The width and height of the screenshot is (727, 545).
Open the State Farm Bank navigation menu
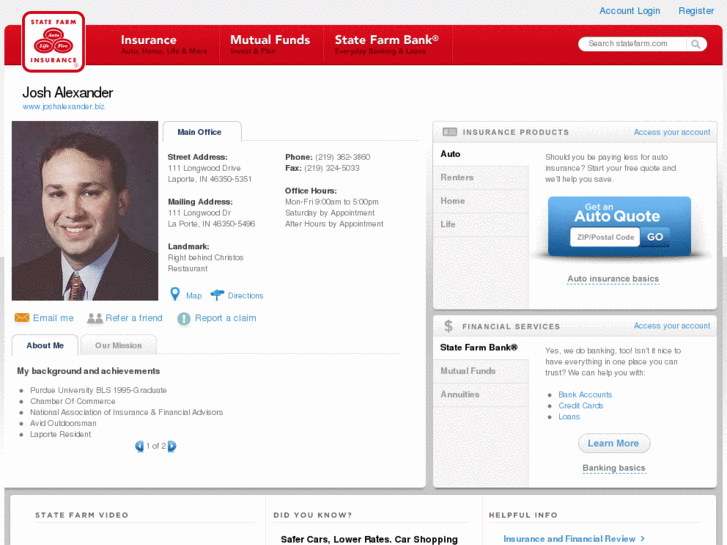(x=387, y=45)
